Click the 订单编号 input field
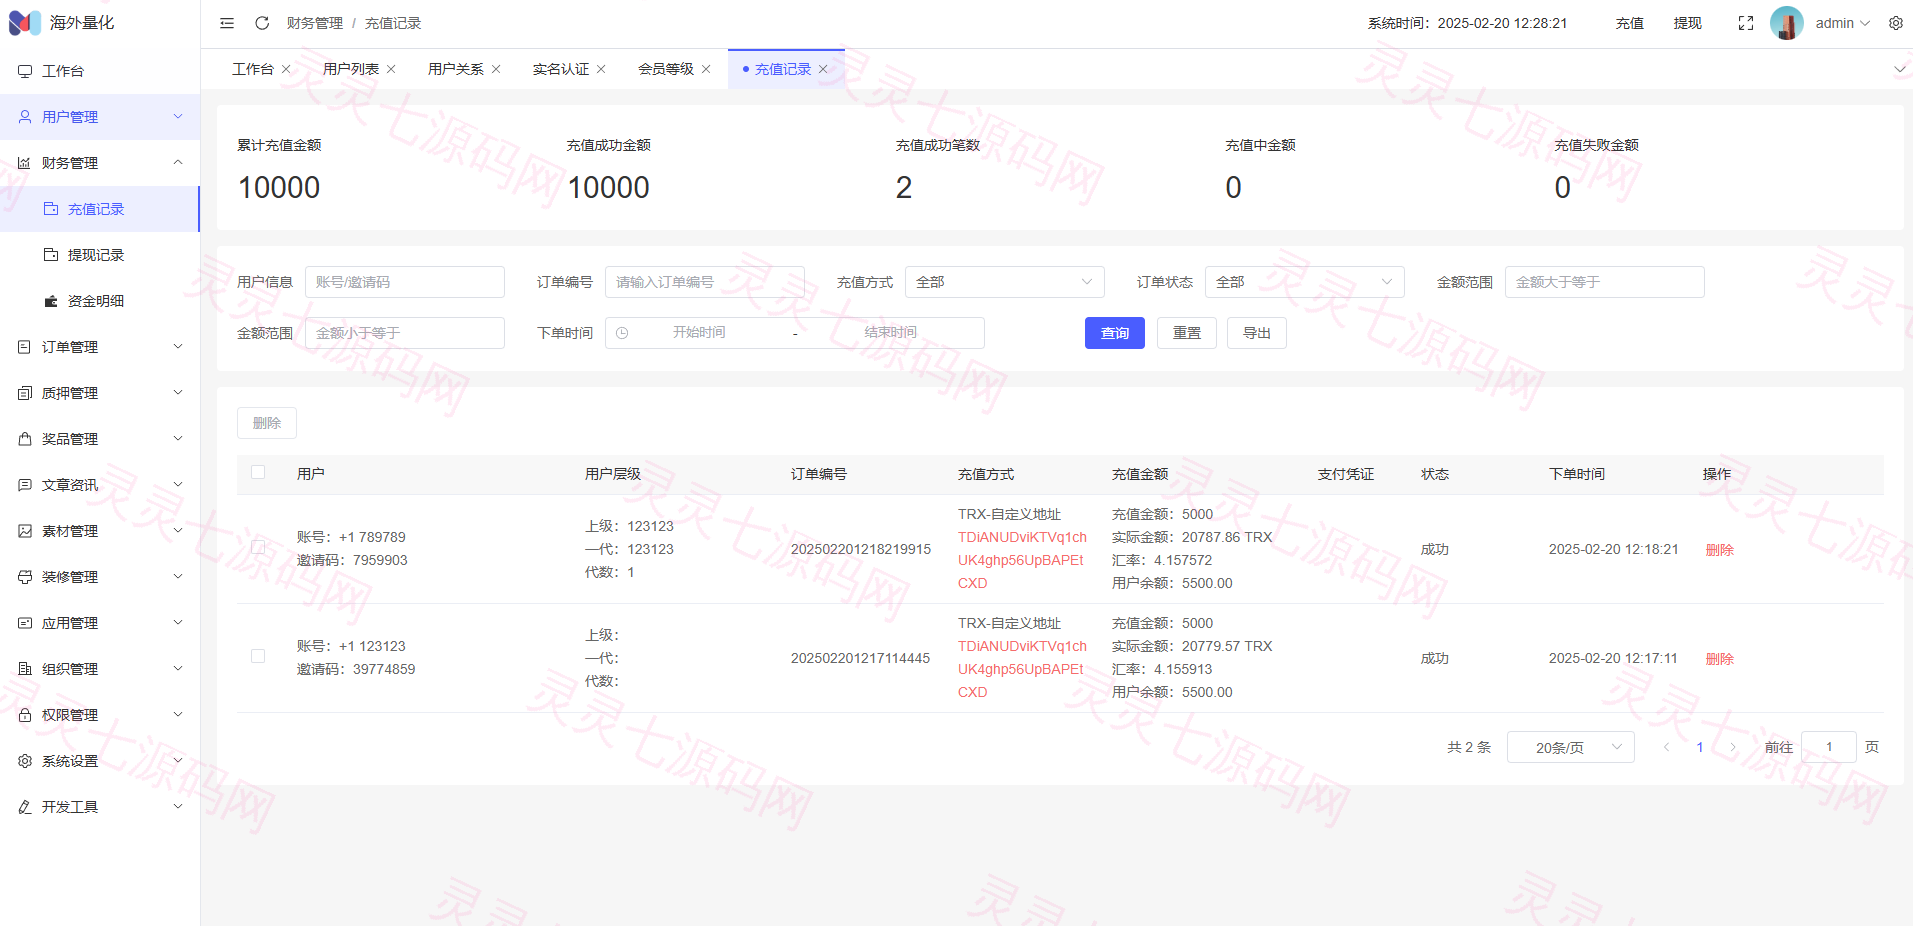 (704, 282)
